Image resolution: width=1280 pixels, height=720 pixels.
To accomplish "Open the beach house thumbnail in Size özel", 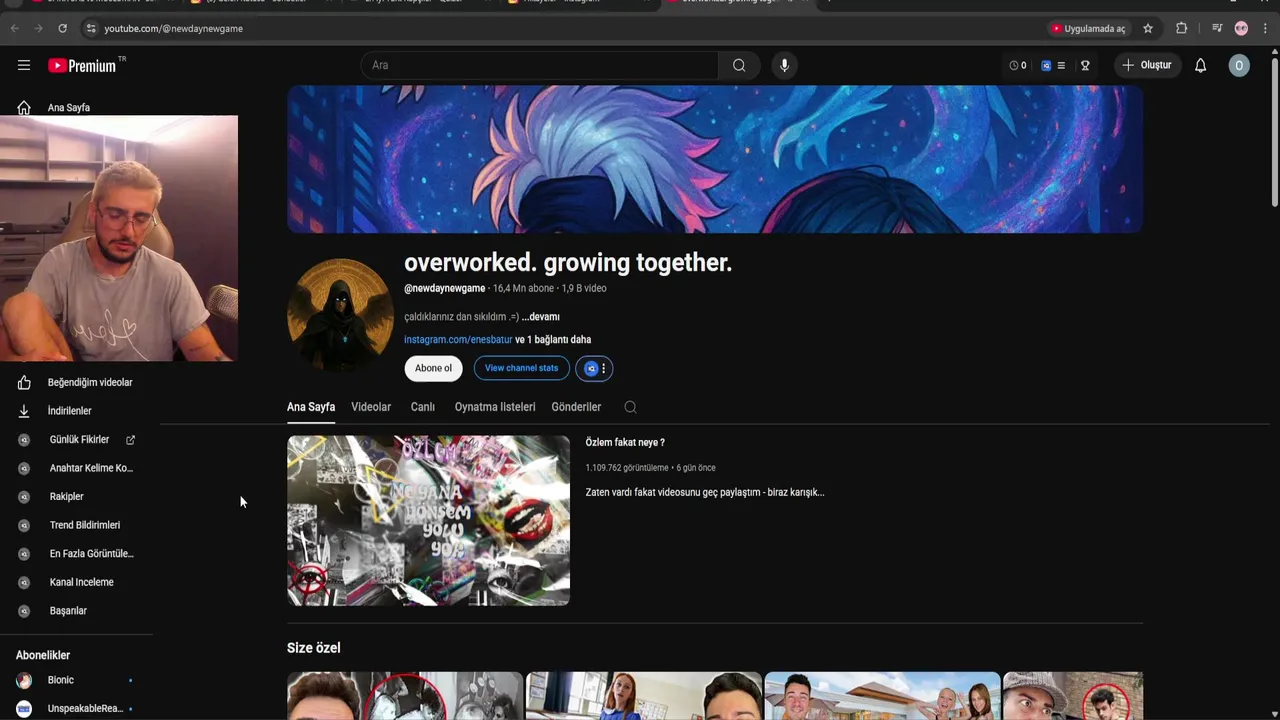I will point(882,696).
